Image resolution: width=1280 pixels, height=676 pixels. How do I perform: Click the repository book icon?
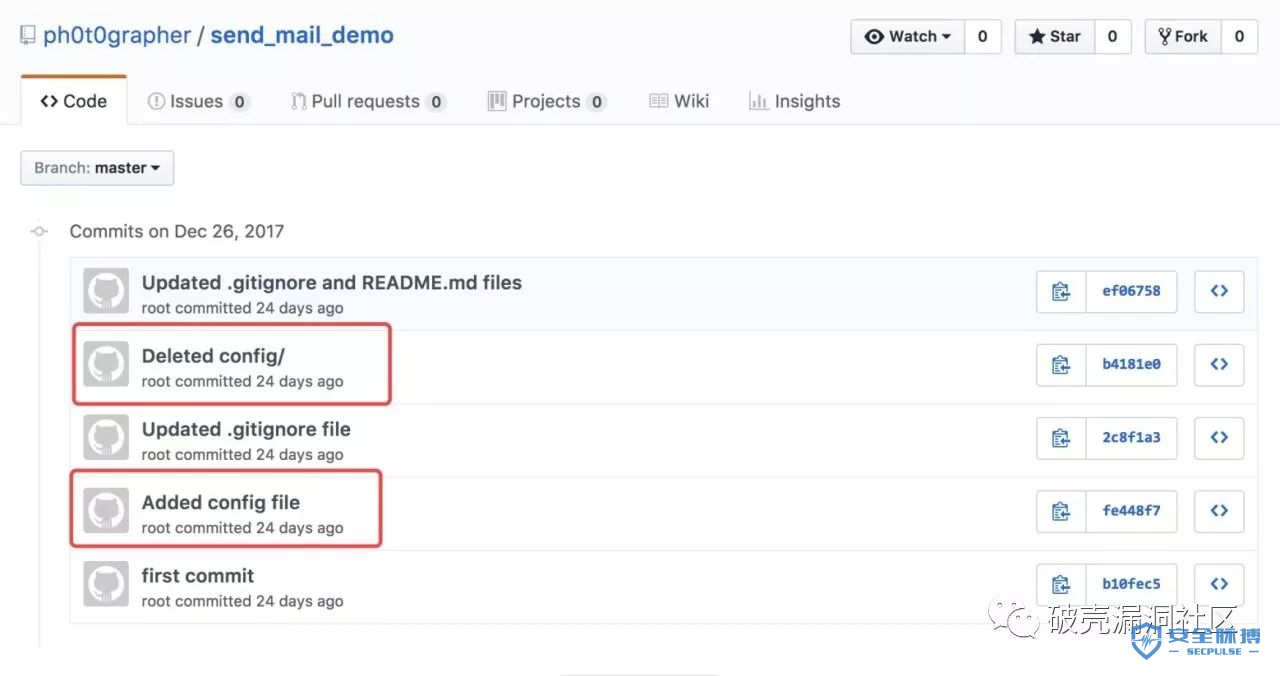tap(28, 36)
